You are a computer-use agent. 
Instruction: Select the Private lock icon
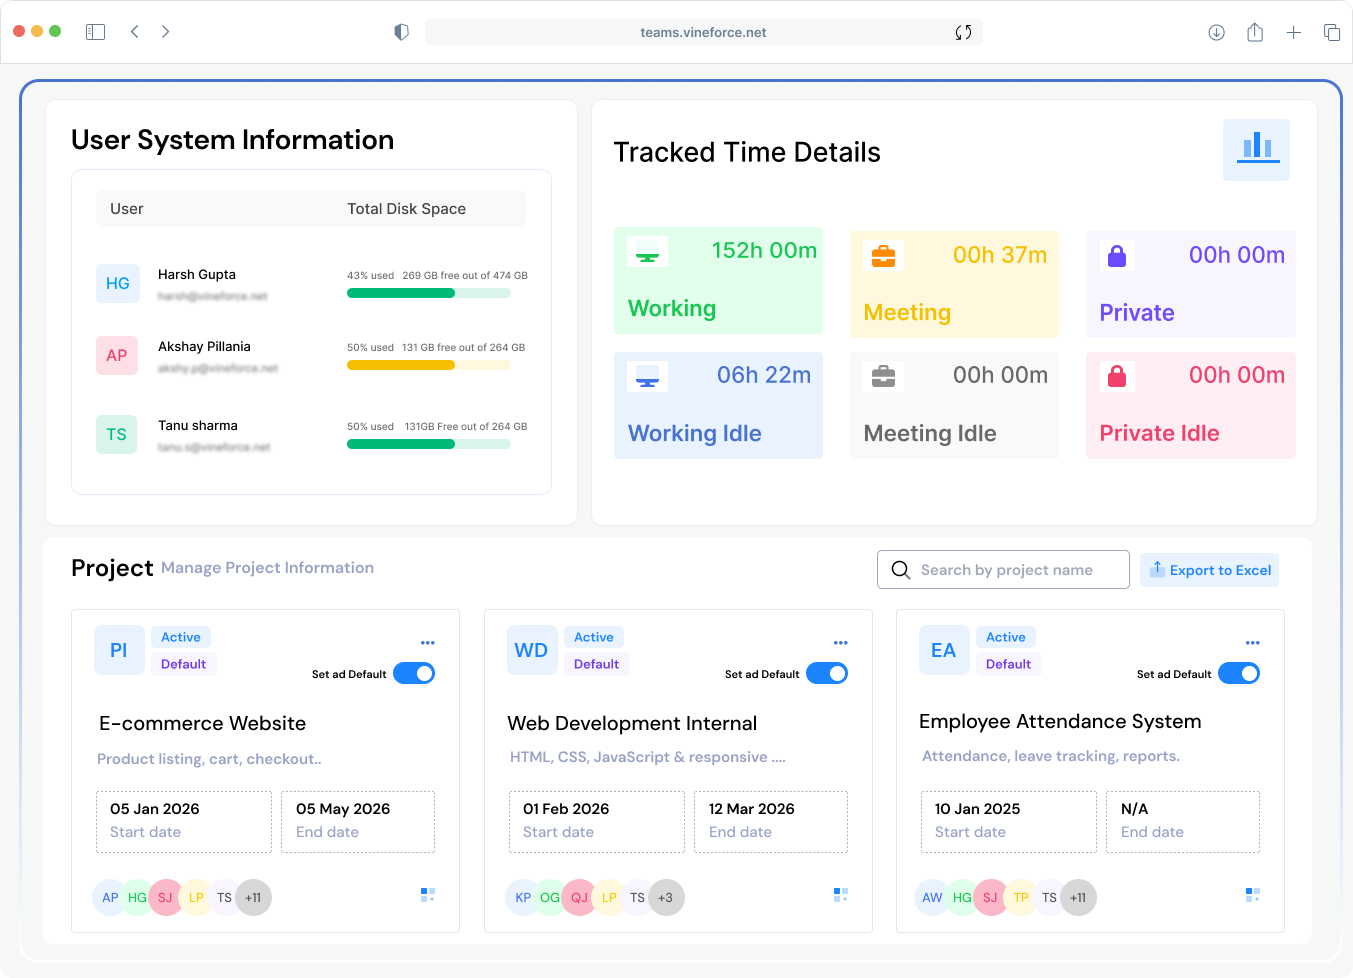coord(1117,255)
